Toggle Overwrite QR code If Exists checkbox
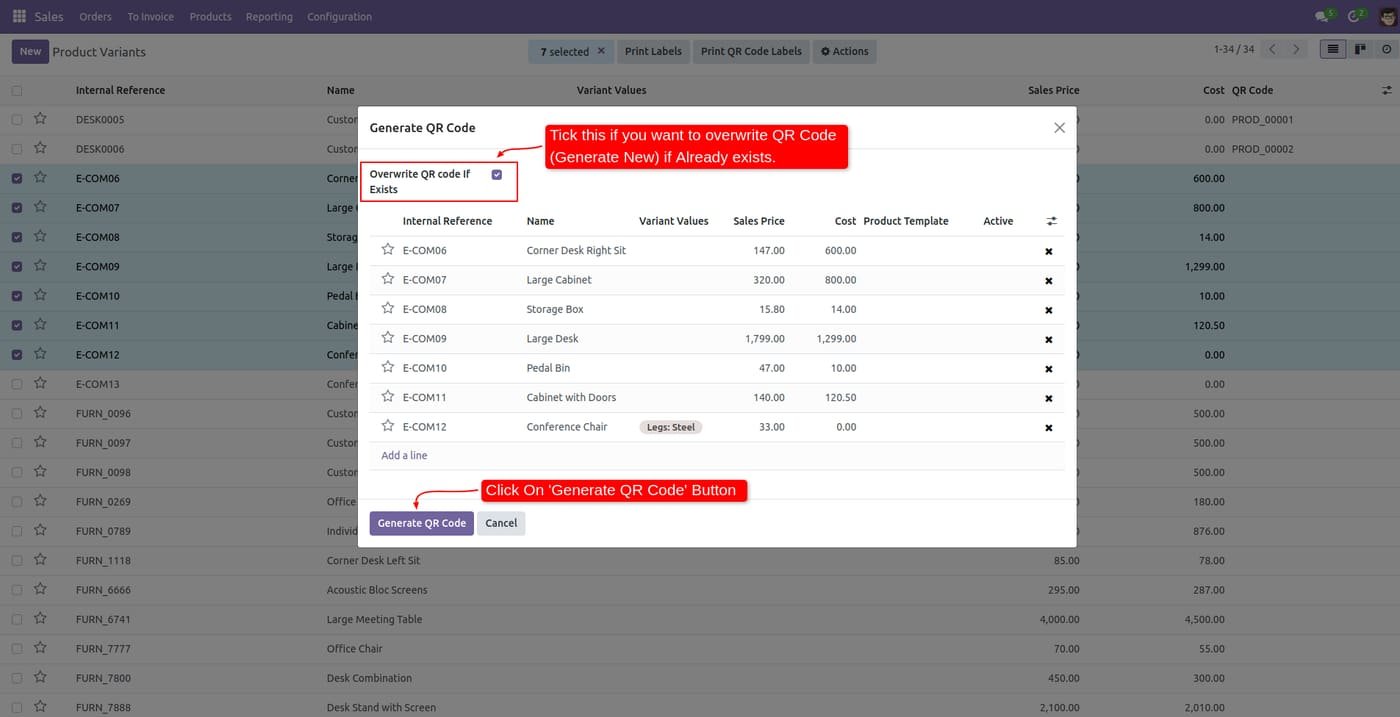 tap(497, 174)
